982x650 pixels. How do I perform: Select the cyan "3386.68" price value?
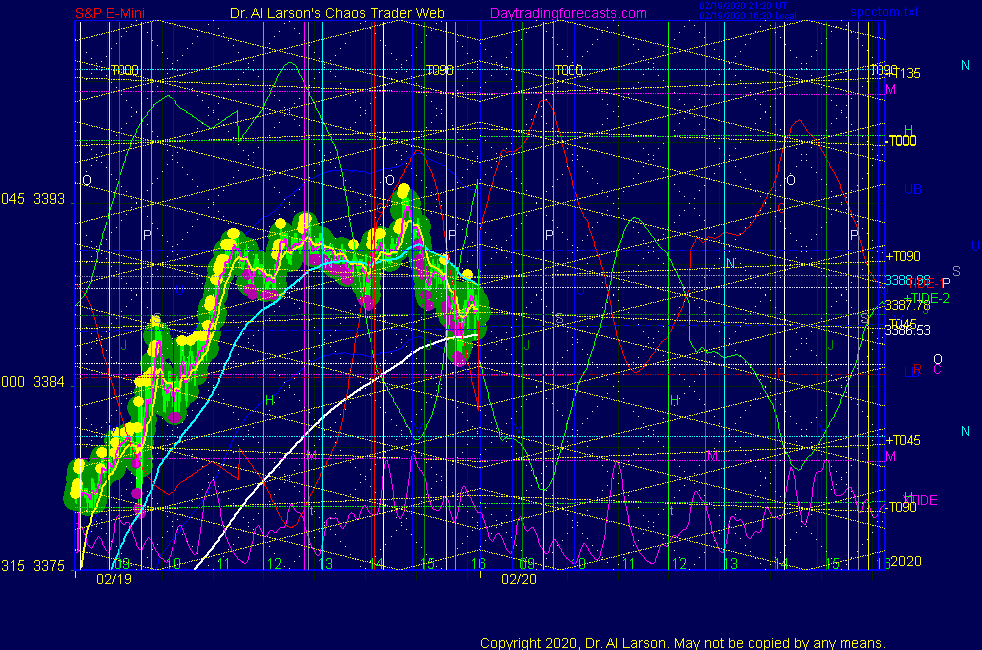point(907,279)
